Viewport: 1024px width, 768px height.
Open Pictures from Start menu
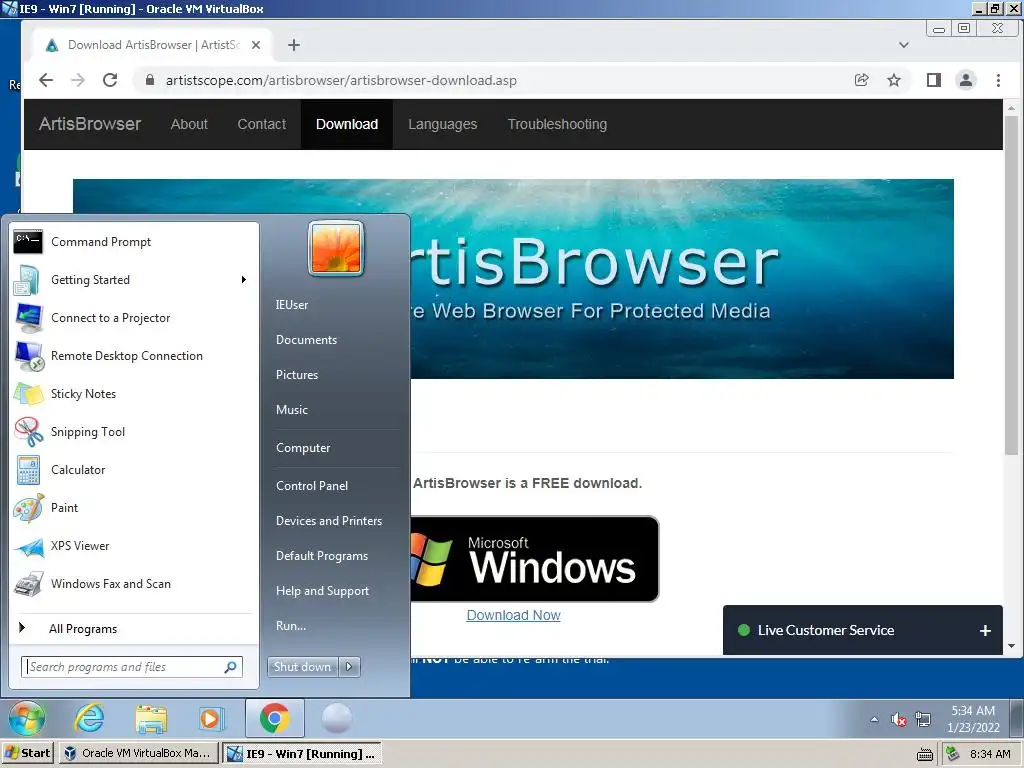coord(296,375)
